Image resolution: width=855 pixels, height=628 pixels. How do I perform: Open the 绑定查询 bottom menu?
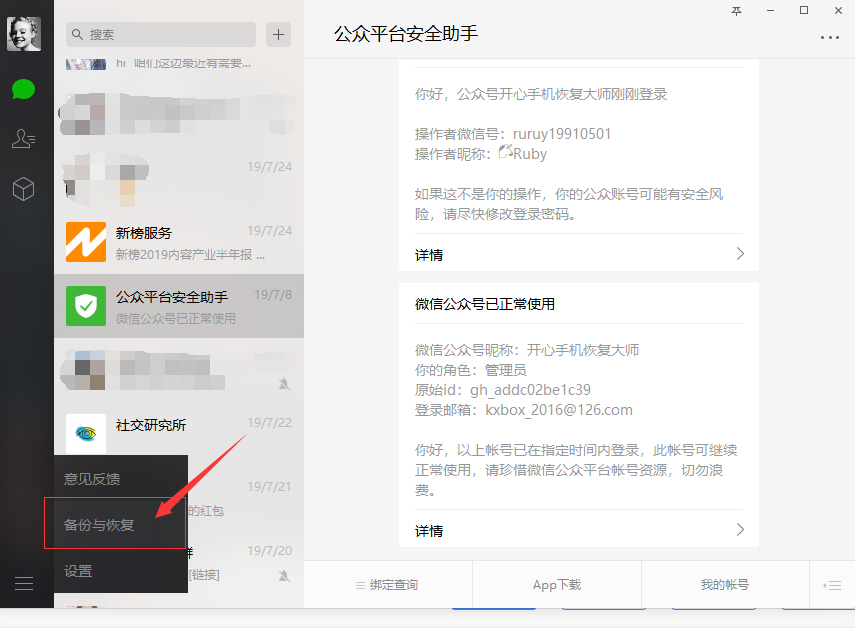point(387,585)
